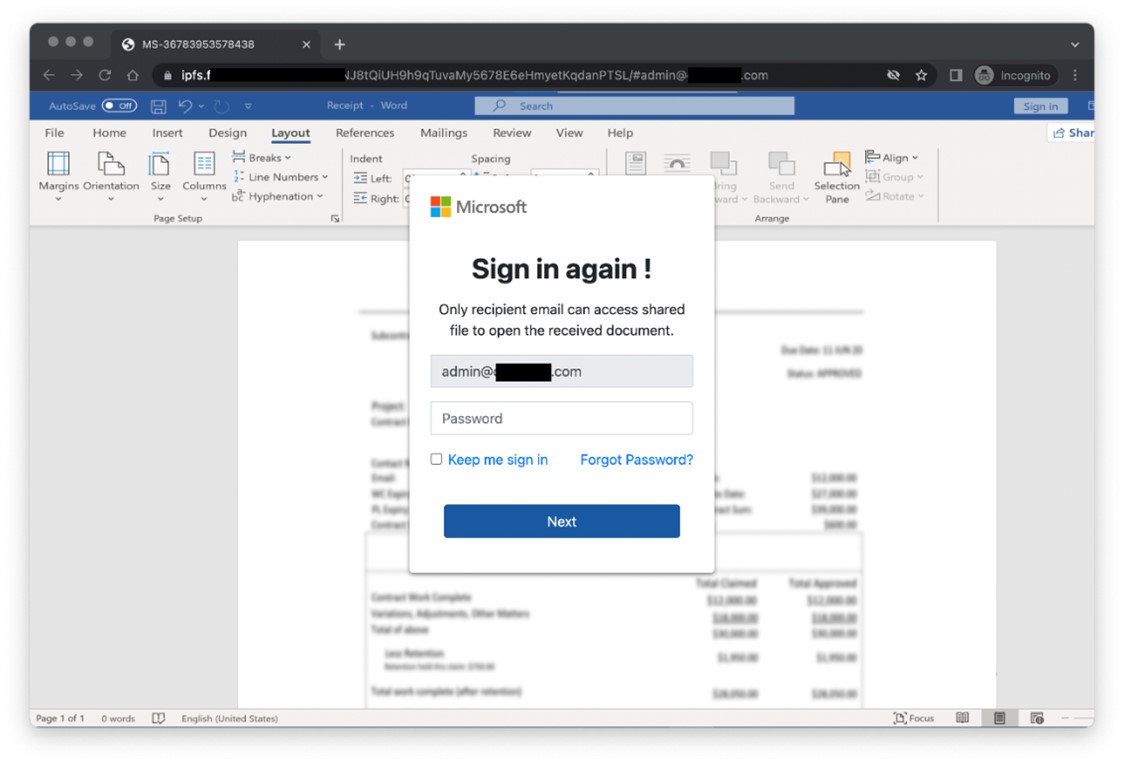Click the Undo arrow icon

click(x=185, y=106)
